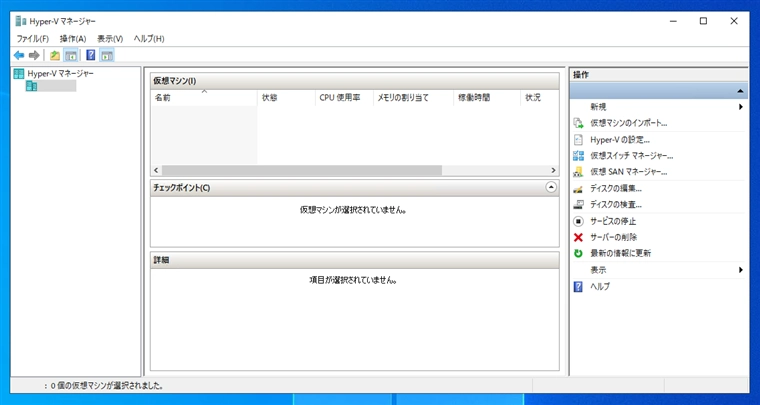The width and height of the screenshot is (760, 405).
Task: Click the 操作 pane header
Action: tap(659, 75)
